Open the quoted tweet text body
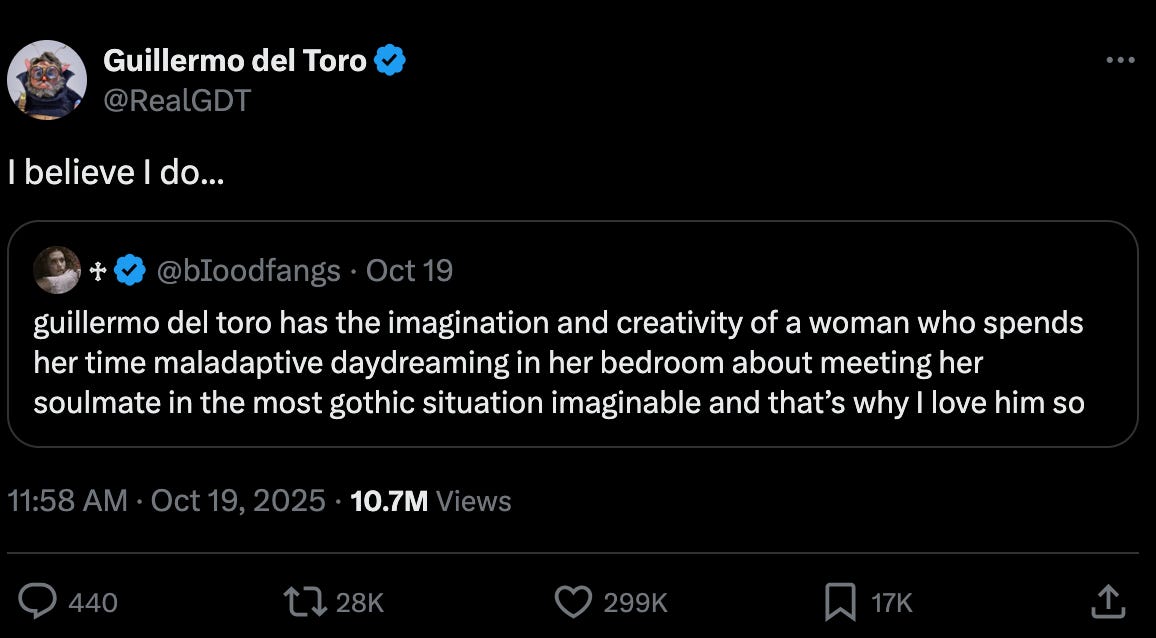Screen dimensions: 1156x638 [x=559, y=364]
